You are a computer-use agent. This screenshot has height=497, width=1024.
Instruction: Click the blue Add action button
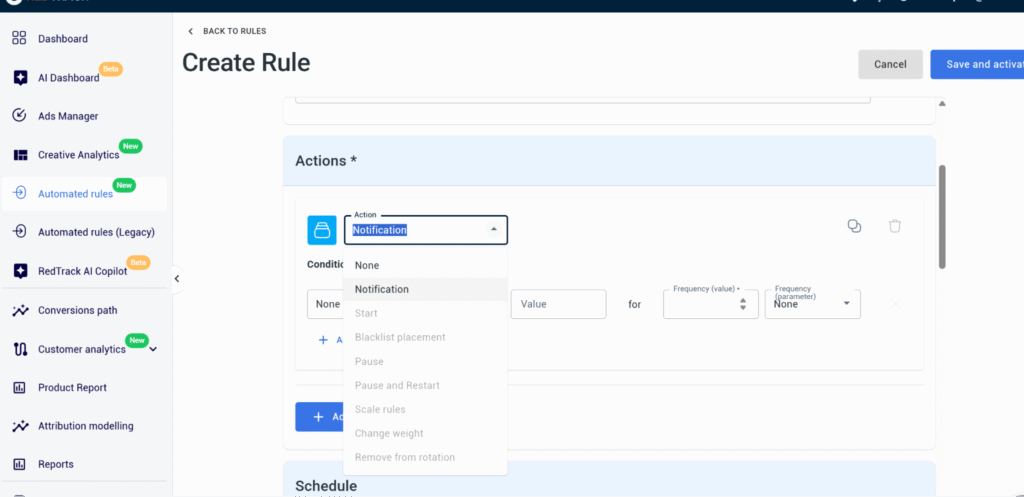coord(319,417)
